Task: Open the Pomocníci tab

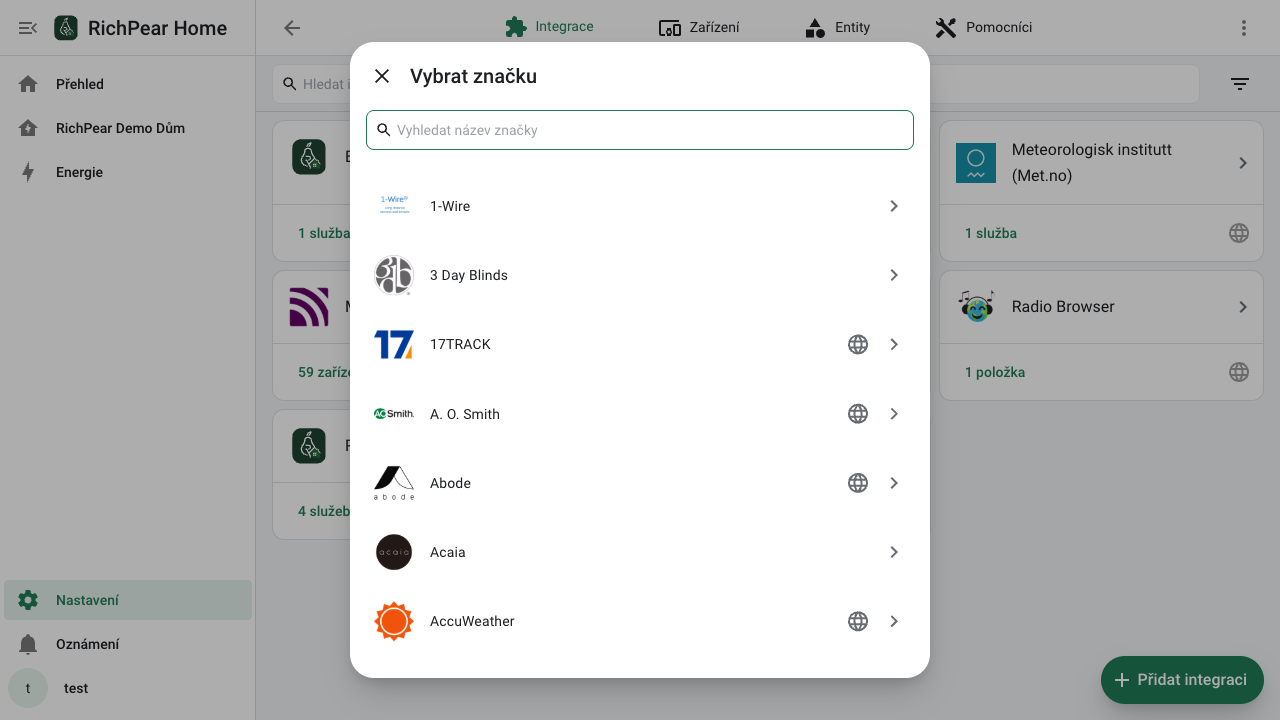Action: pyautogui.click(x=984, y=27)
